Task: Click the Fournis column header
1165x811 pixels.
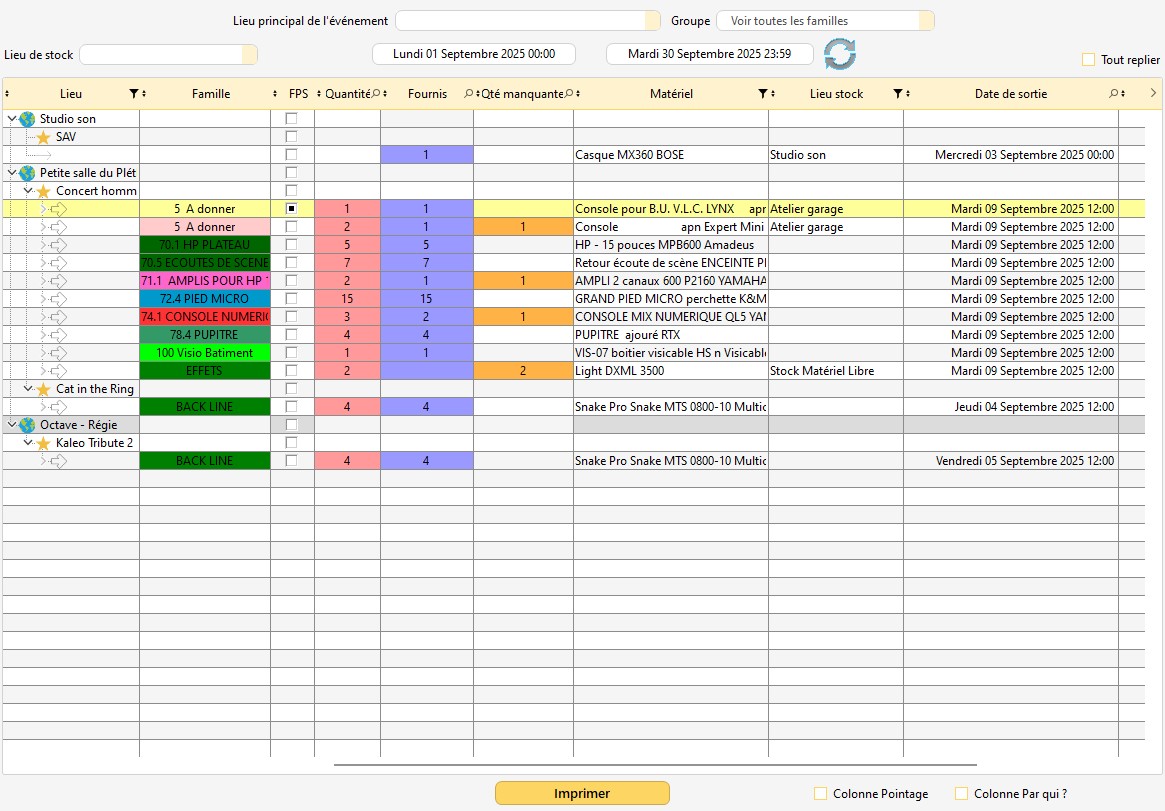Action: pyautogui.click(x=427, y=94)
